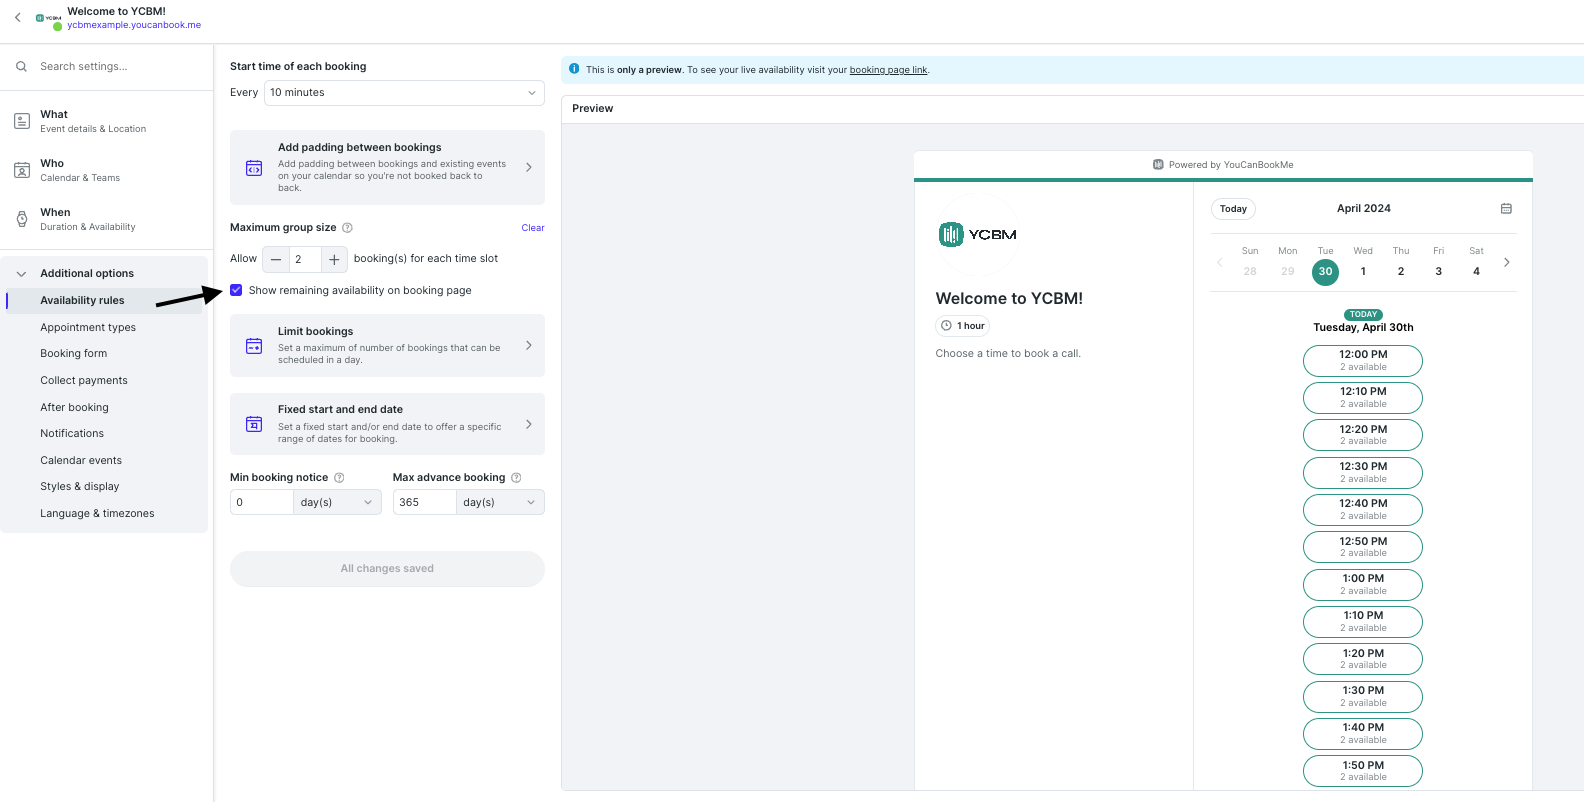Click the help icon next to Min booking notice

coord(339,478)
